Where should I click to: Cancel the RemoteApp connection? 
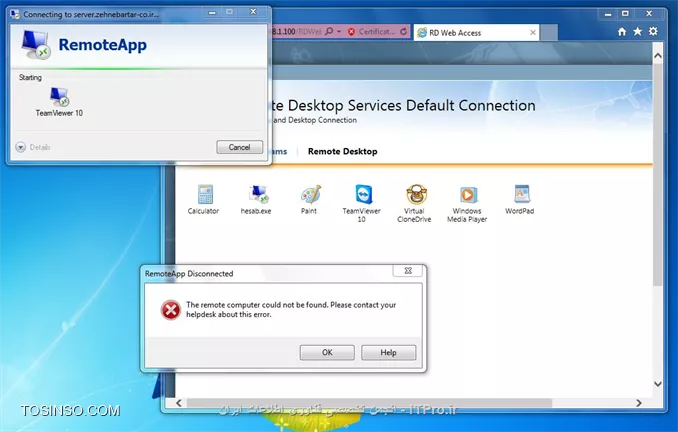pos(239,147)
